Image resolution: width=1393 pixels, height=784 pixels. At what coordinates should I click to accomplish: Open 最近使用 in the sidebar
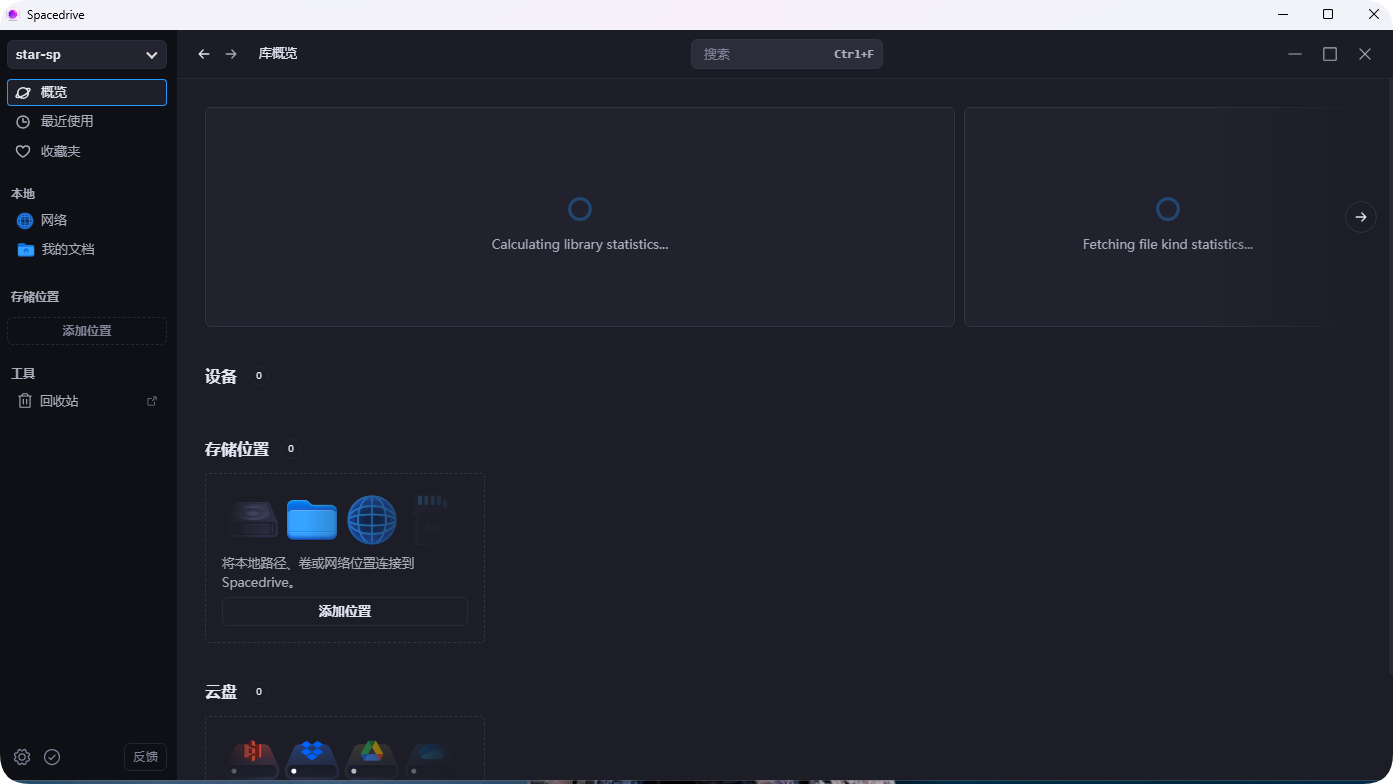tap(67, 121)
